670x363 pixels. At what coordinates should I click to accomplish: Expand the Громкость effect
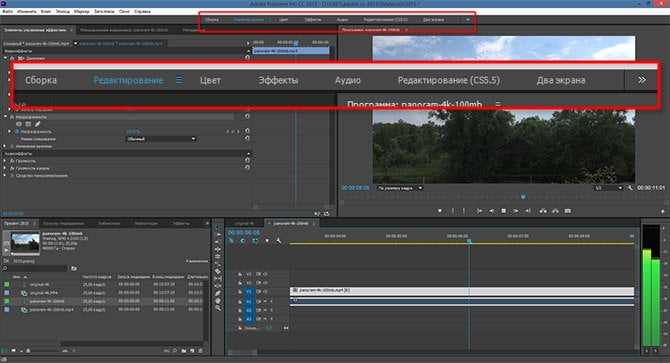tap(4, 161)
